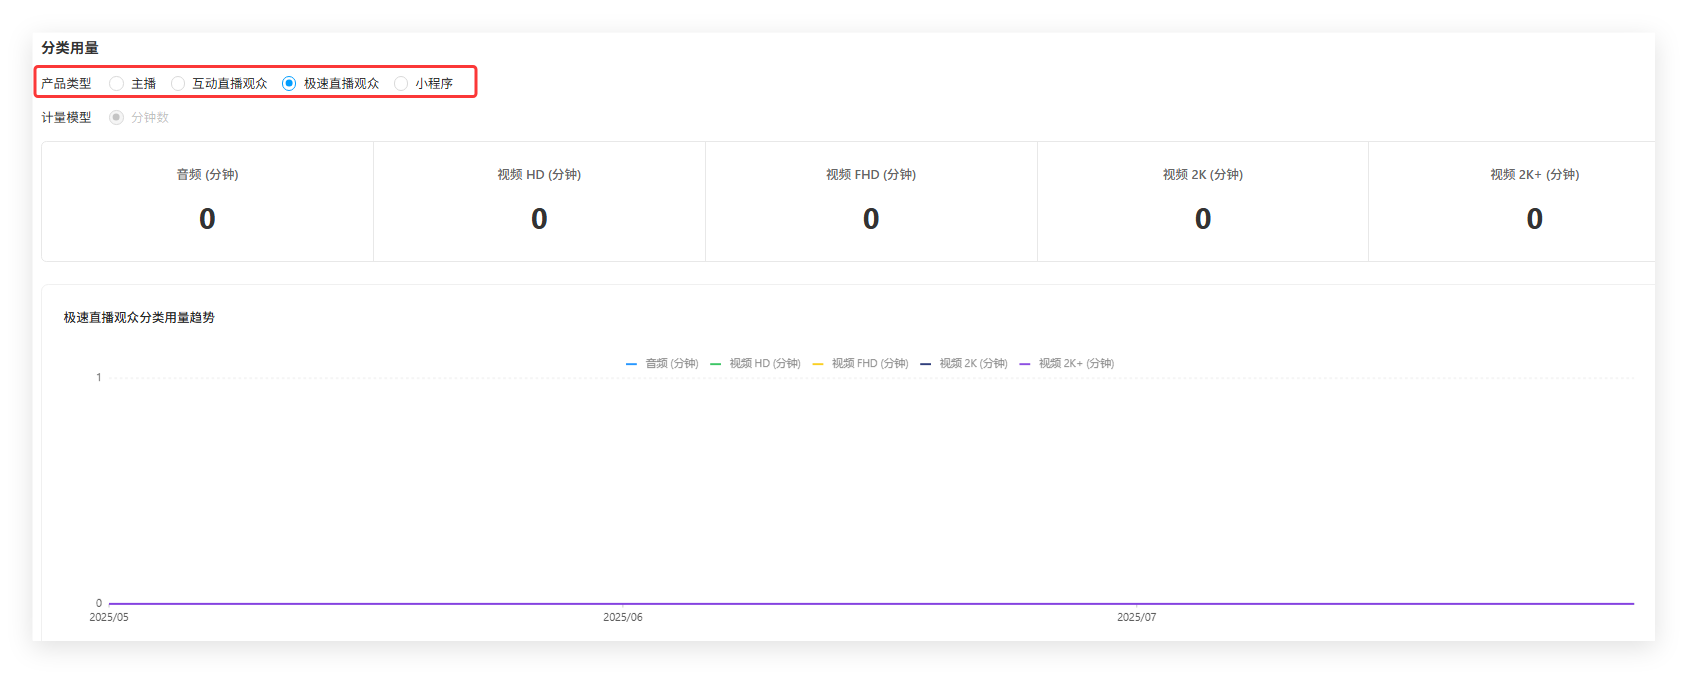The width and height of the screenshot is (1687, 673).
Task: Click the 2025/07 x-axis date label
Action: coord(1136,618)
